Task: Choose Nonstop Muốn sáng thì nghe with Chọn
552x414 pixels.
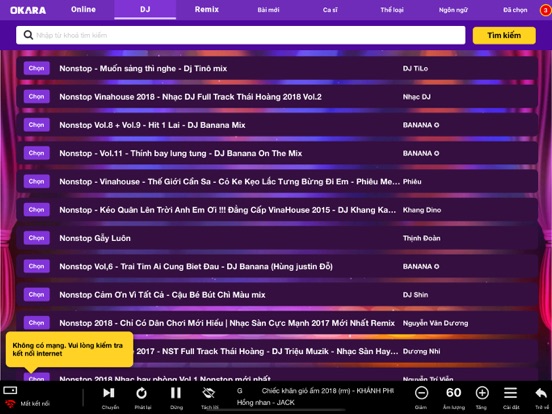Action: click(x=37, y=68)
